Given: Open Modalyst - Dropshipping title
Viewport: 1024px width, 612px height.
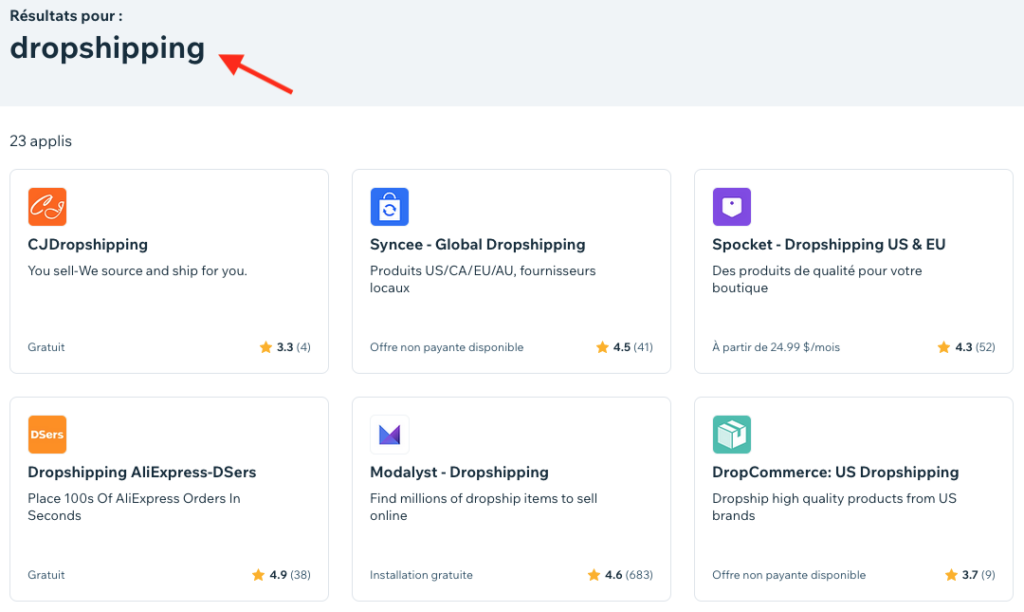Looking at the screenshot, I should (459, 472).
